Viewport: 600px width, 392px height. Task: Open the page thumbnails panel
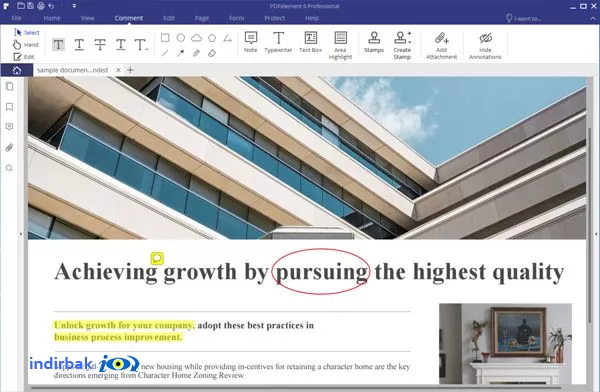click(10, 87)
